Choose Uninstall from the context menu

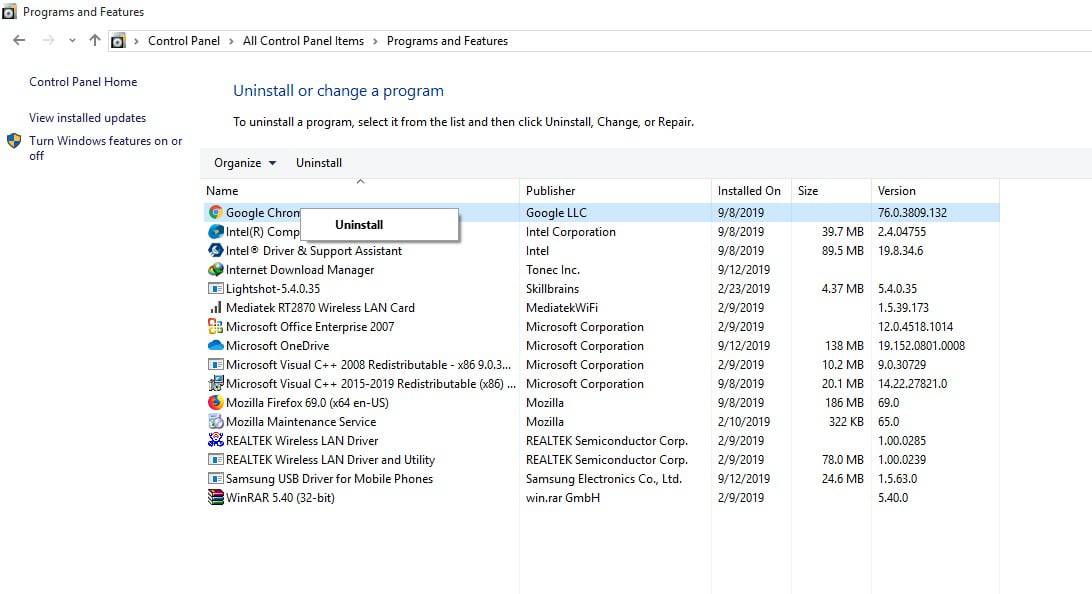pos(359,225)
